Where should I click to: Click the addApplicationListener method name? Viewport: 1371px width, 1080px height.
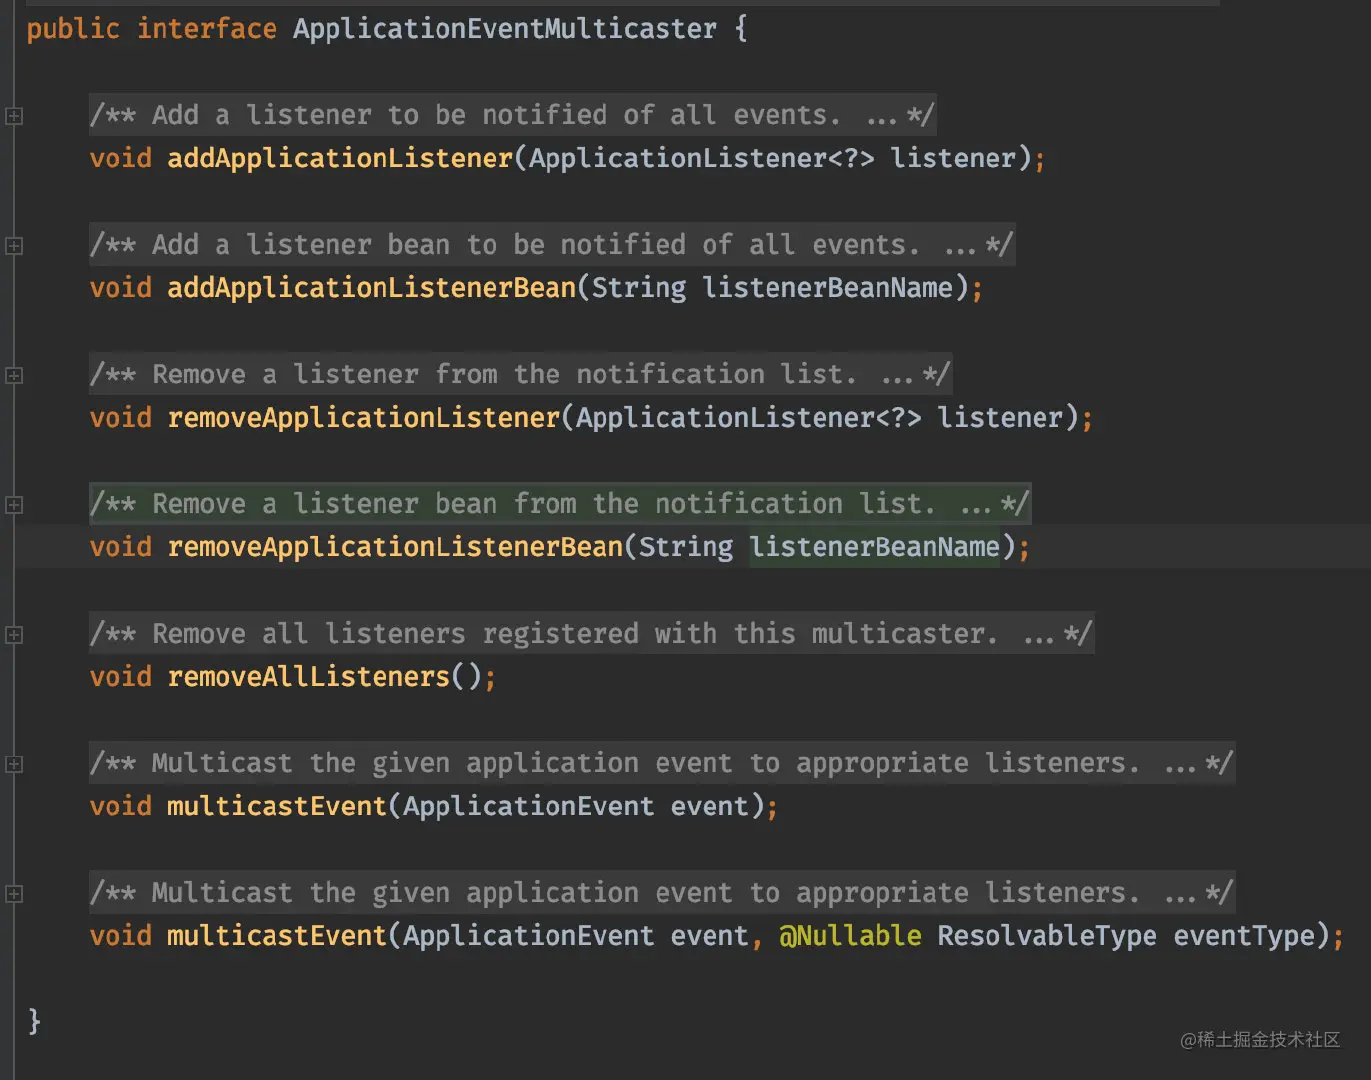tap(340, 159)
